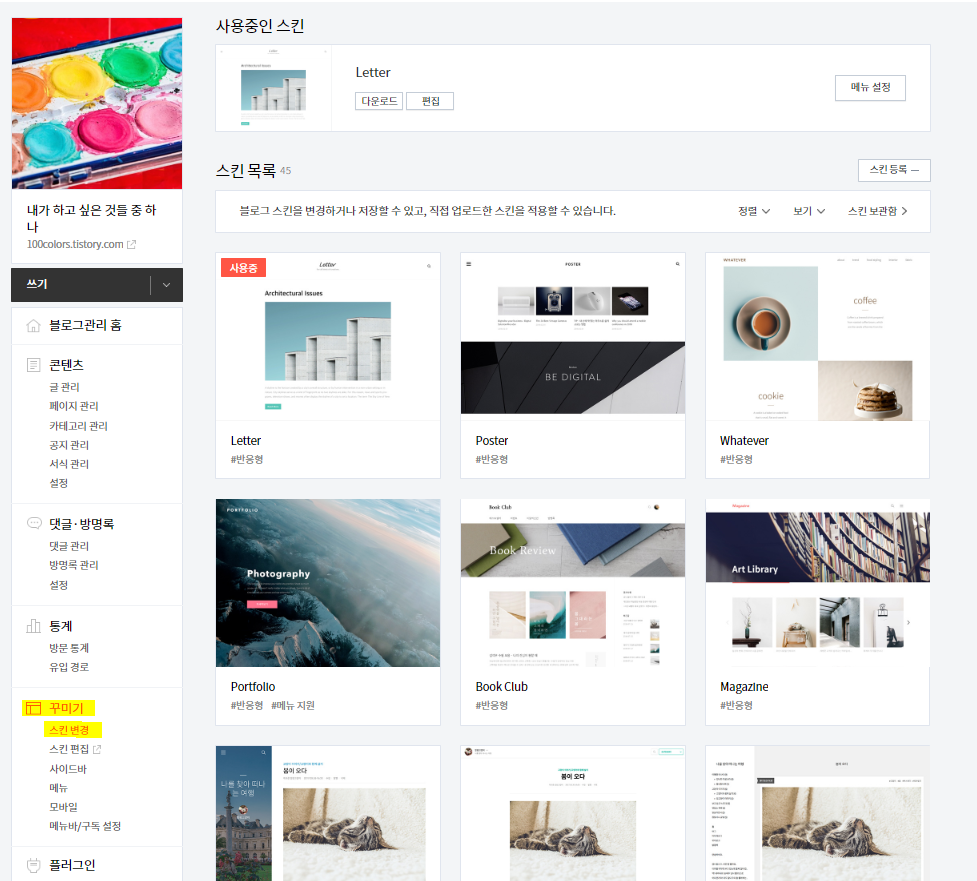Open 카테고리 관리 menu item

point(78,426)
